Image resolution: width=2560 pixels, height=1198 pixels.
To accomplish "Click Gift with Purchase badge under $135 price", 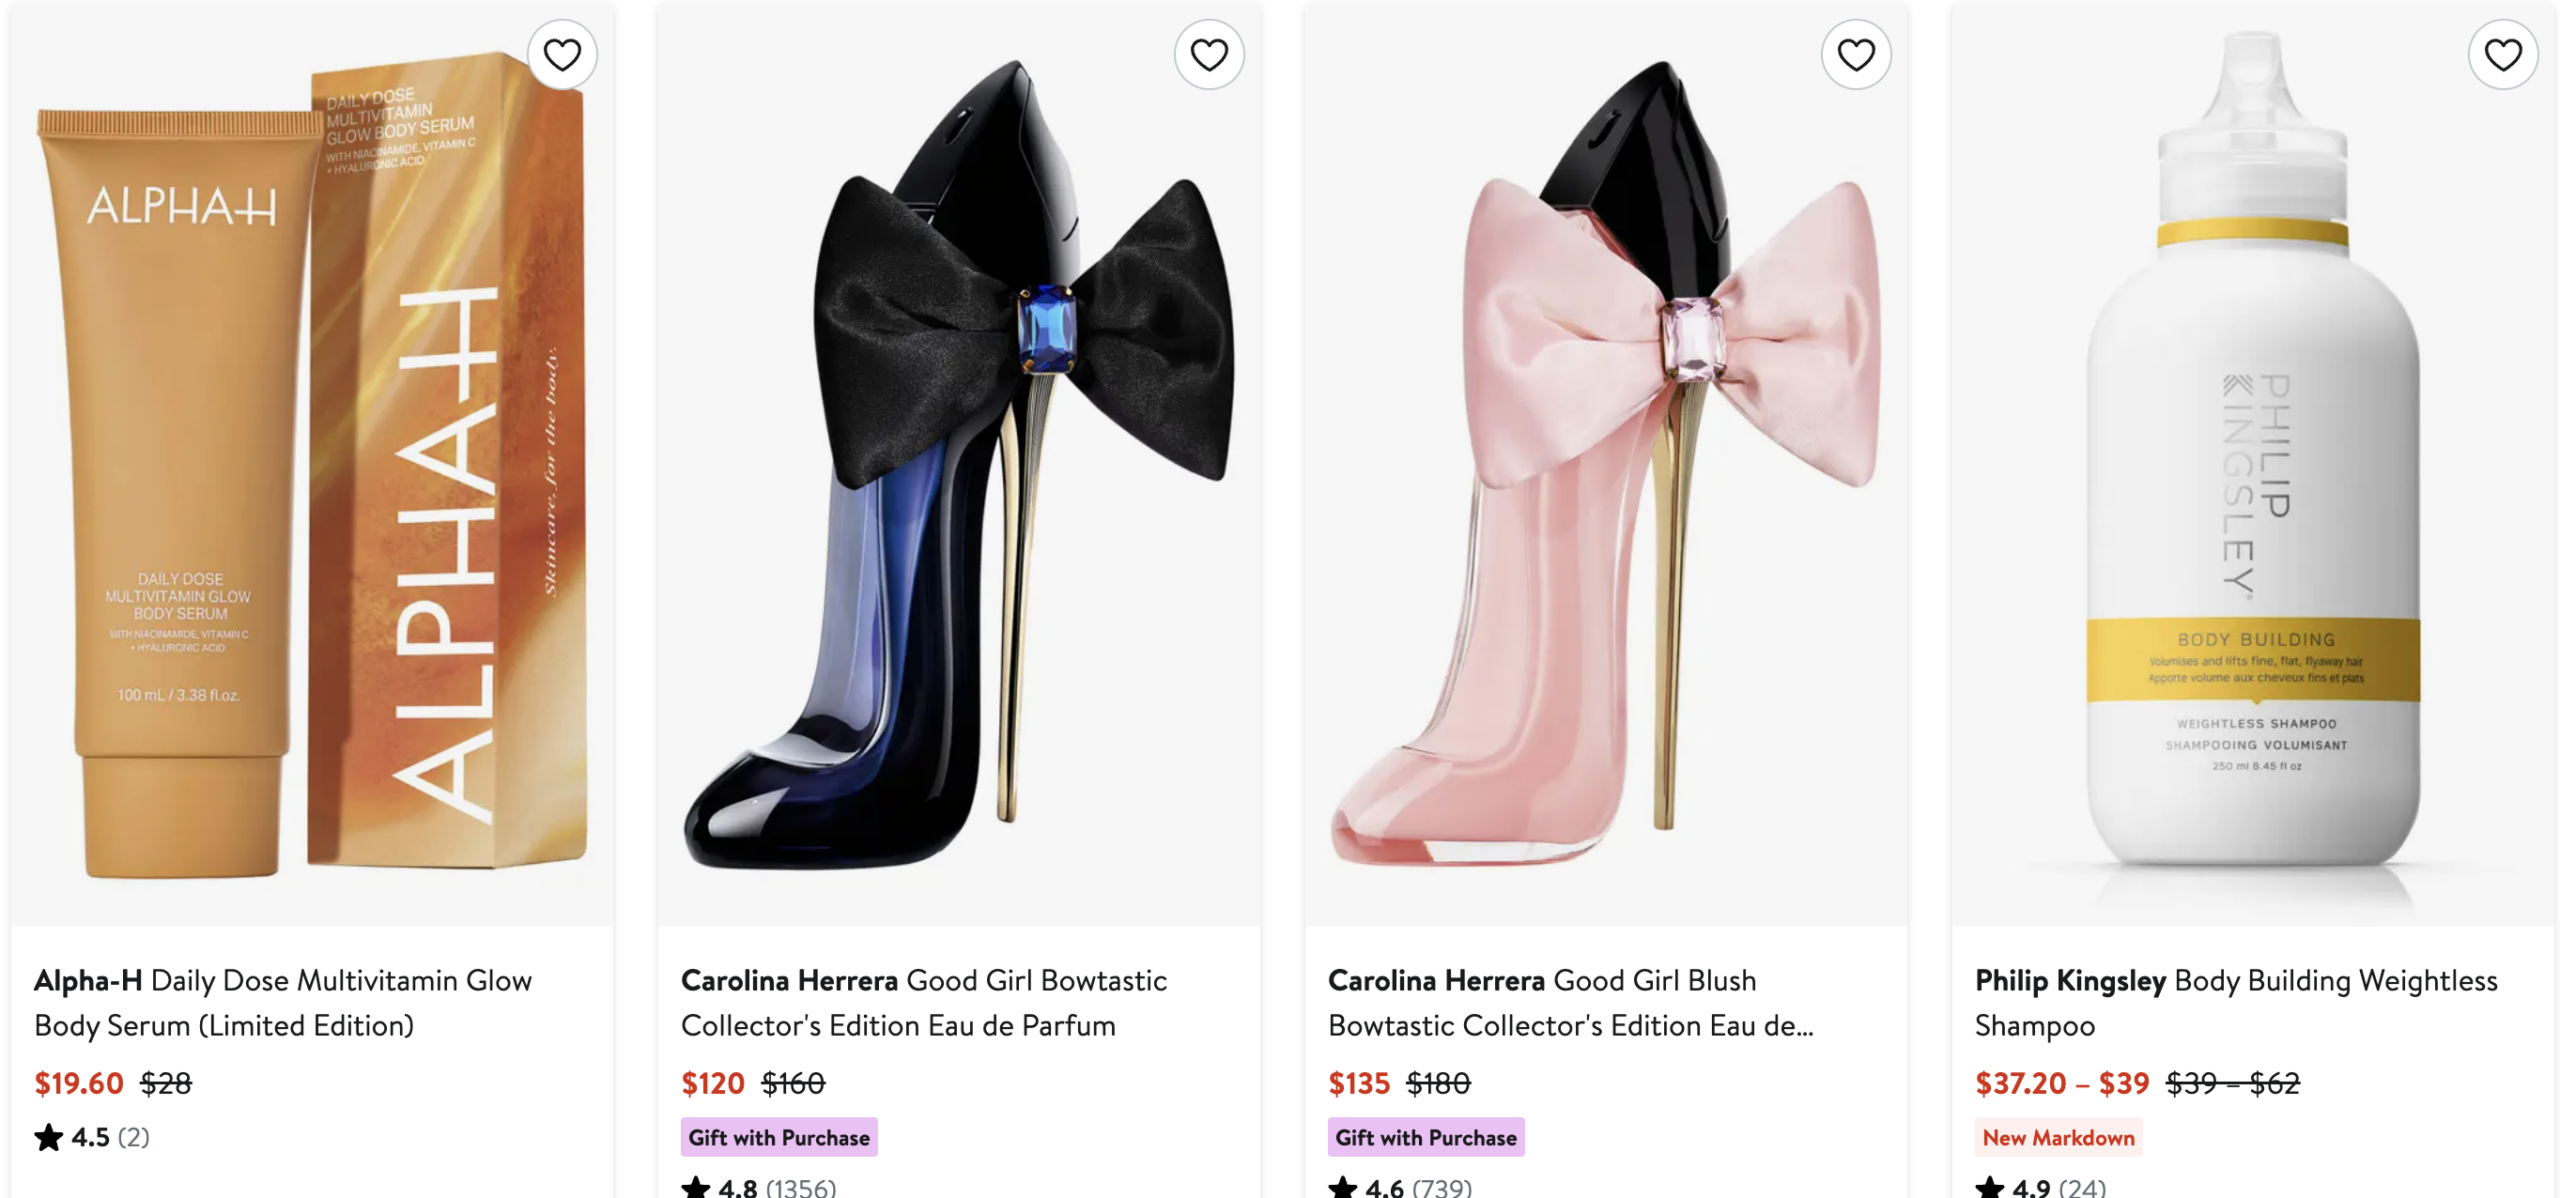I will pos(1425,1137).
